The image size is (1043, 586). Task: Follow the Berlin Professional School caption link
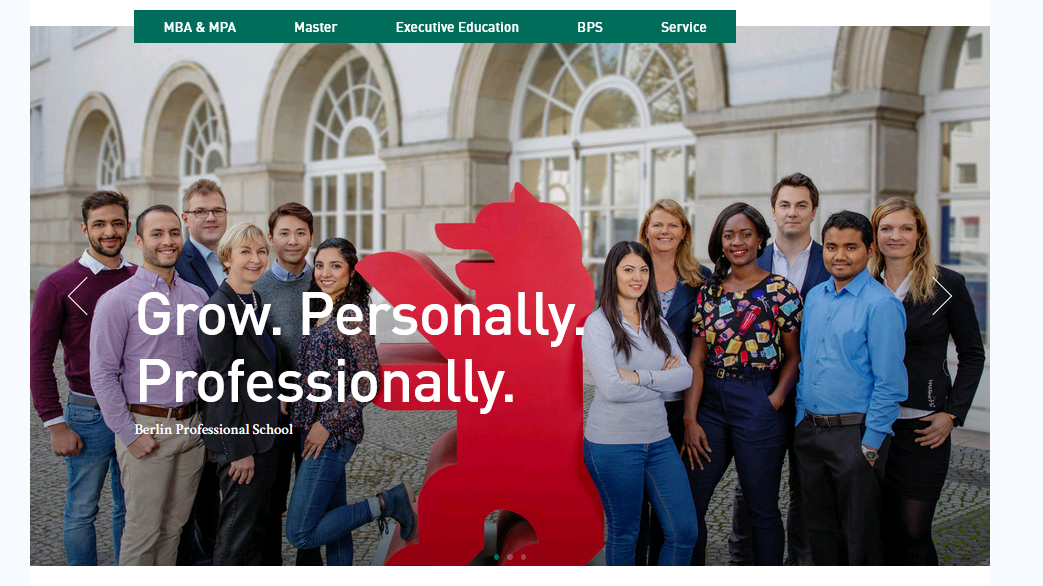[x=214, y=430]
